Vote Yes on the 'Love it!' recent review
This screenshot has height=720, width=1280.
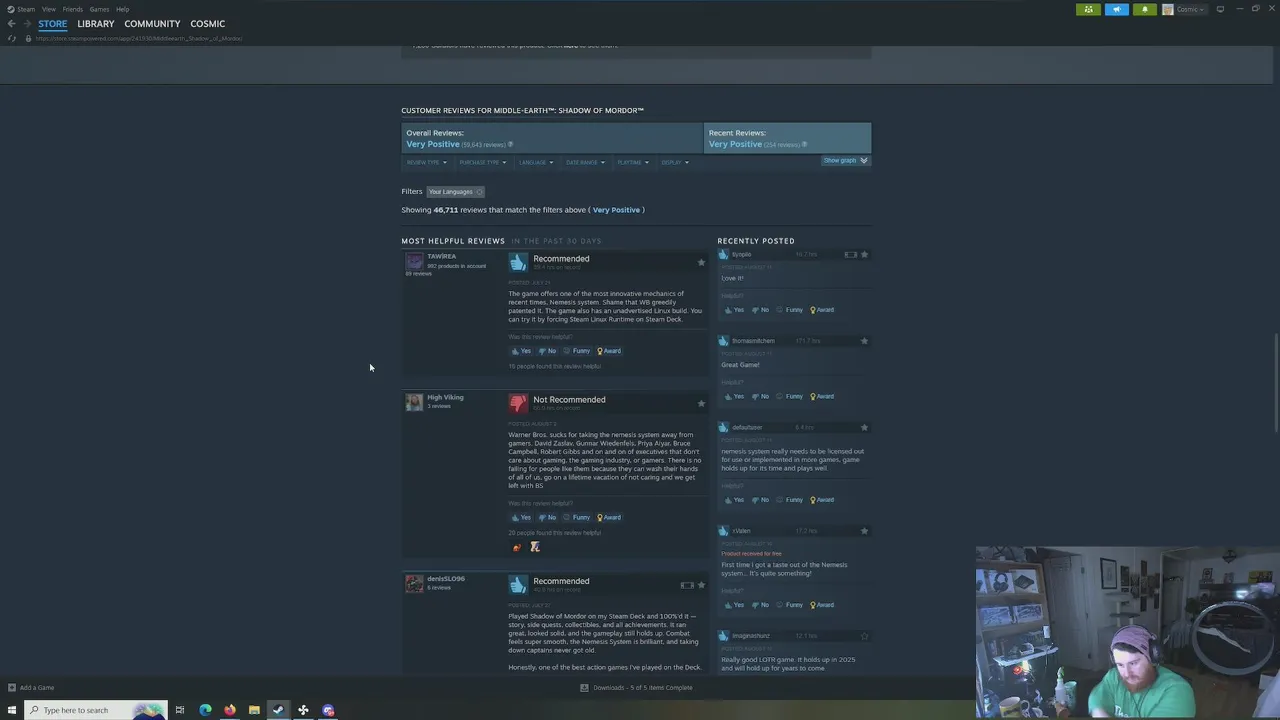pyautogui.click(x=734, y=310)
